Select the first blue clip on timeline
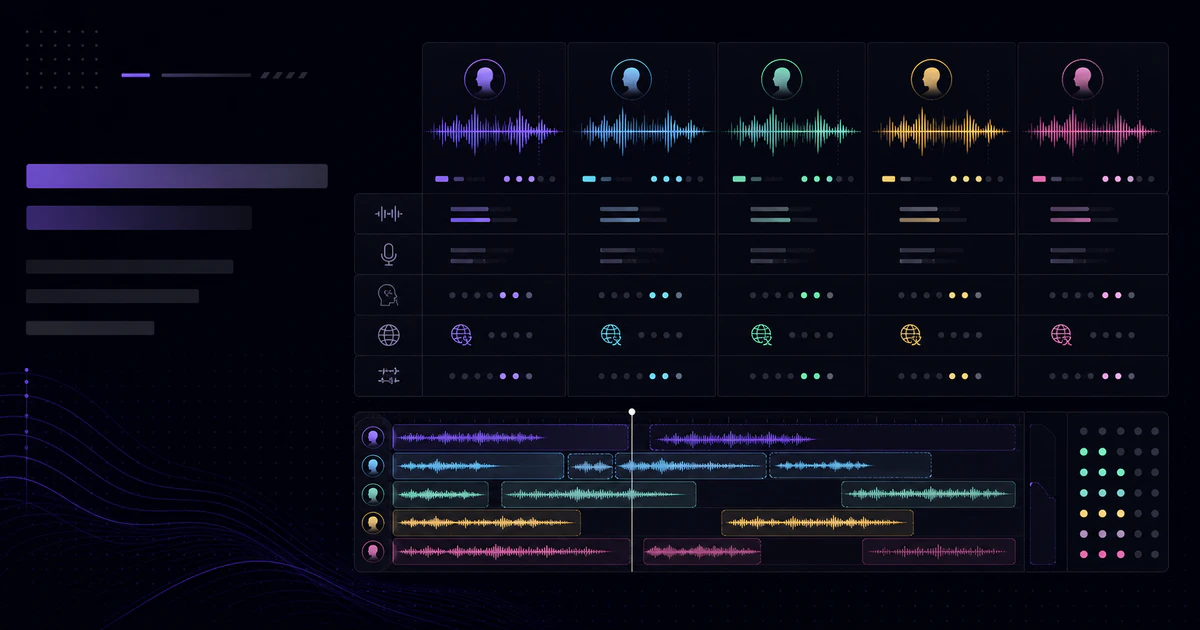This screenshot has height=630, width=1200. click(478, 465)
